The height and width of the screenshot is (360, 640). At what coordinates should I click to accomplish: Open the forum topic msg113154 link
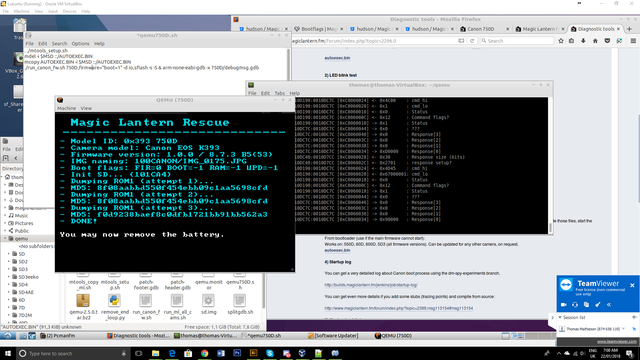click(399, 308)
